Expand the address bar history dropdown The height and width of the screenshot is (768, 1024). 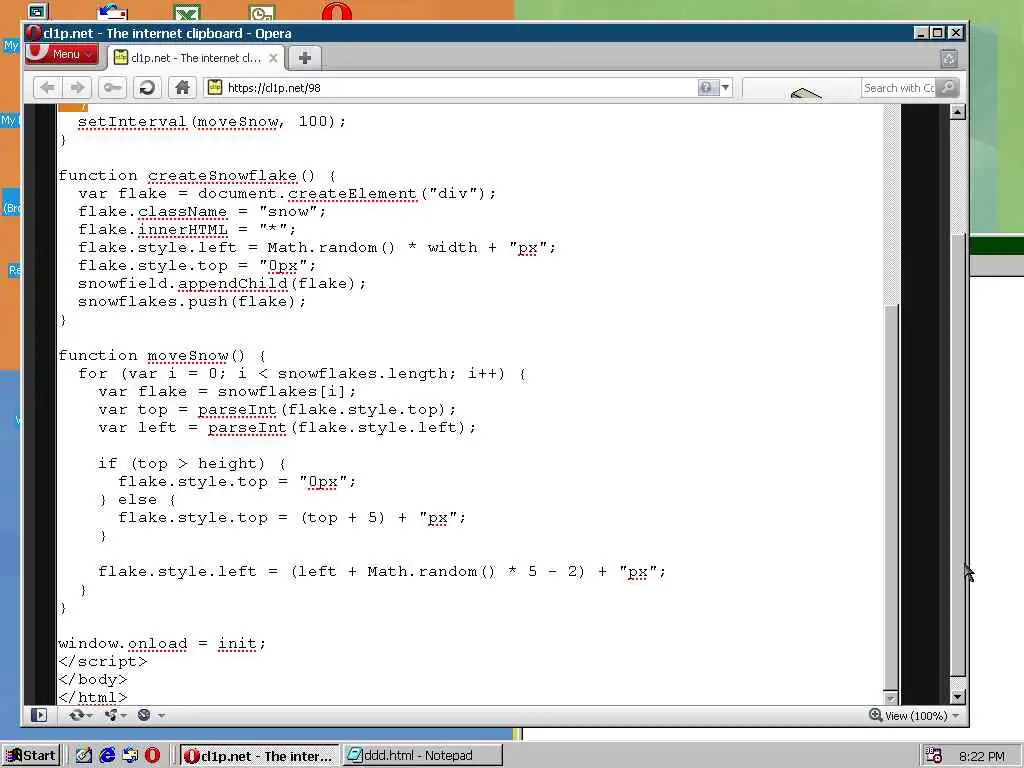[726, 88]
